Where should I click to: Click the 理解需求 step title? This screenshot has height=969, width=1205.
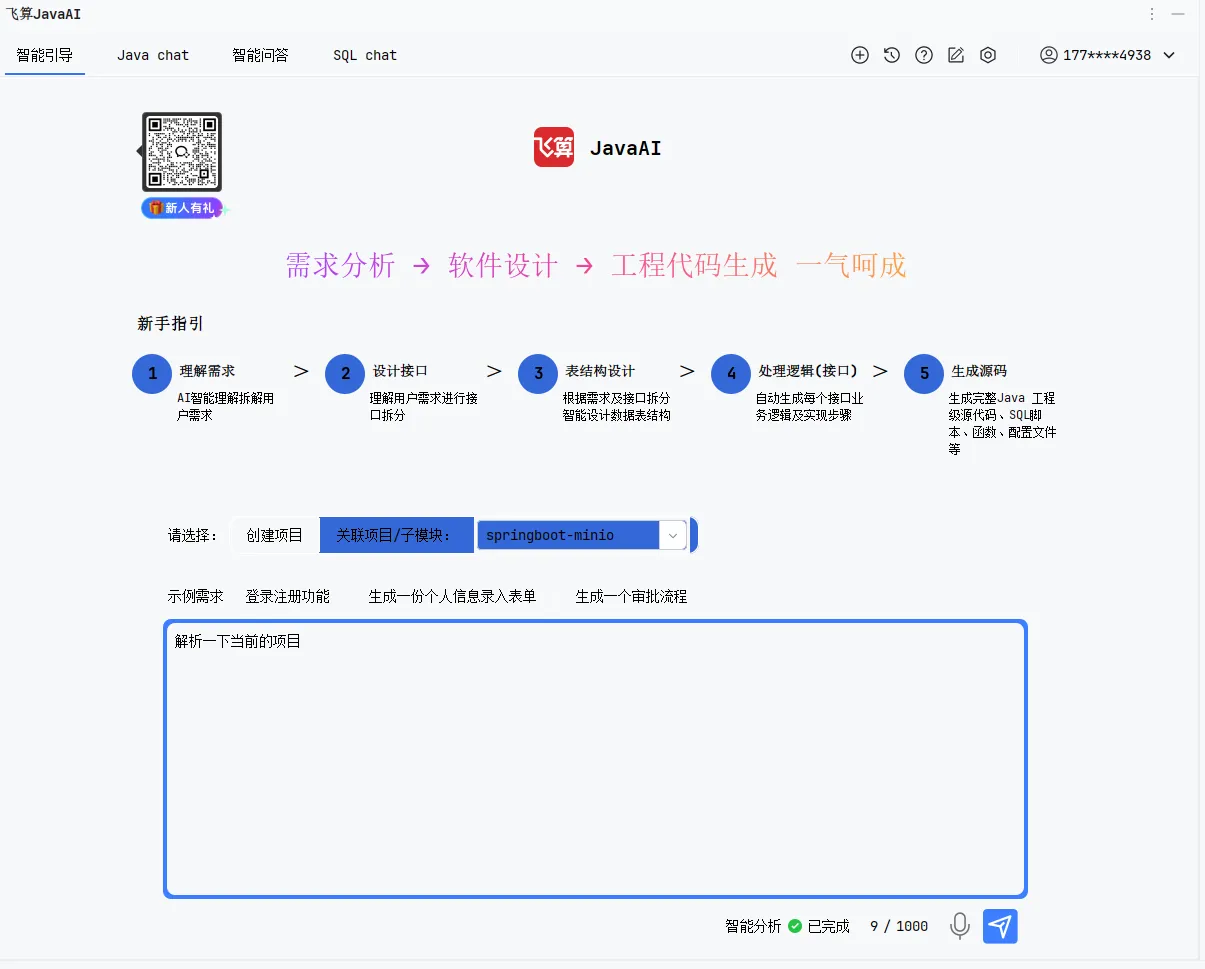point(208,371)
